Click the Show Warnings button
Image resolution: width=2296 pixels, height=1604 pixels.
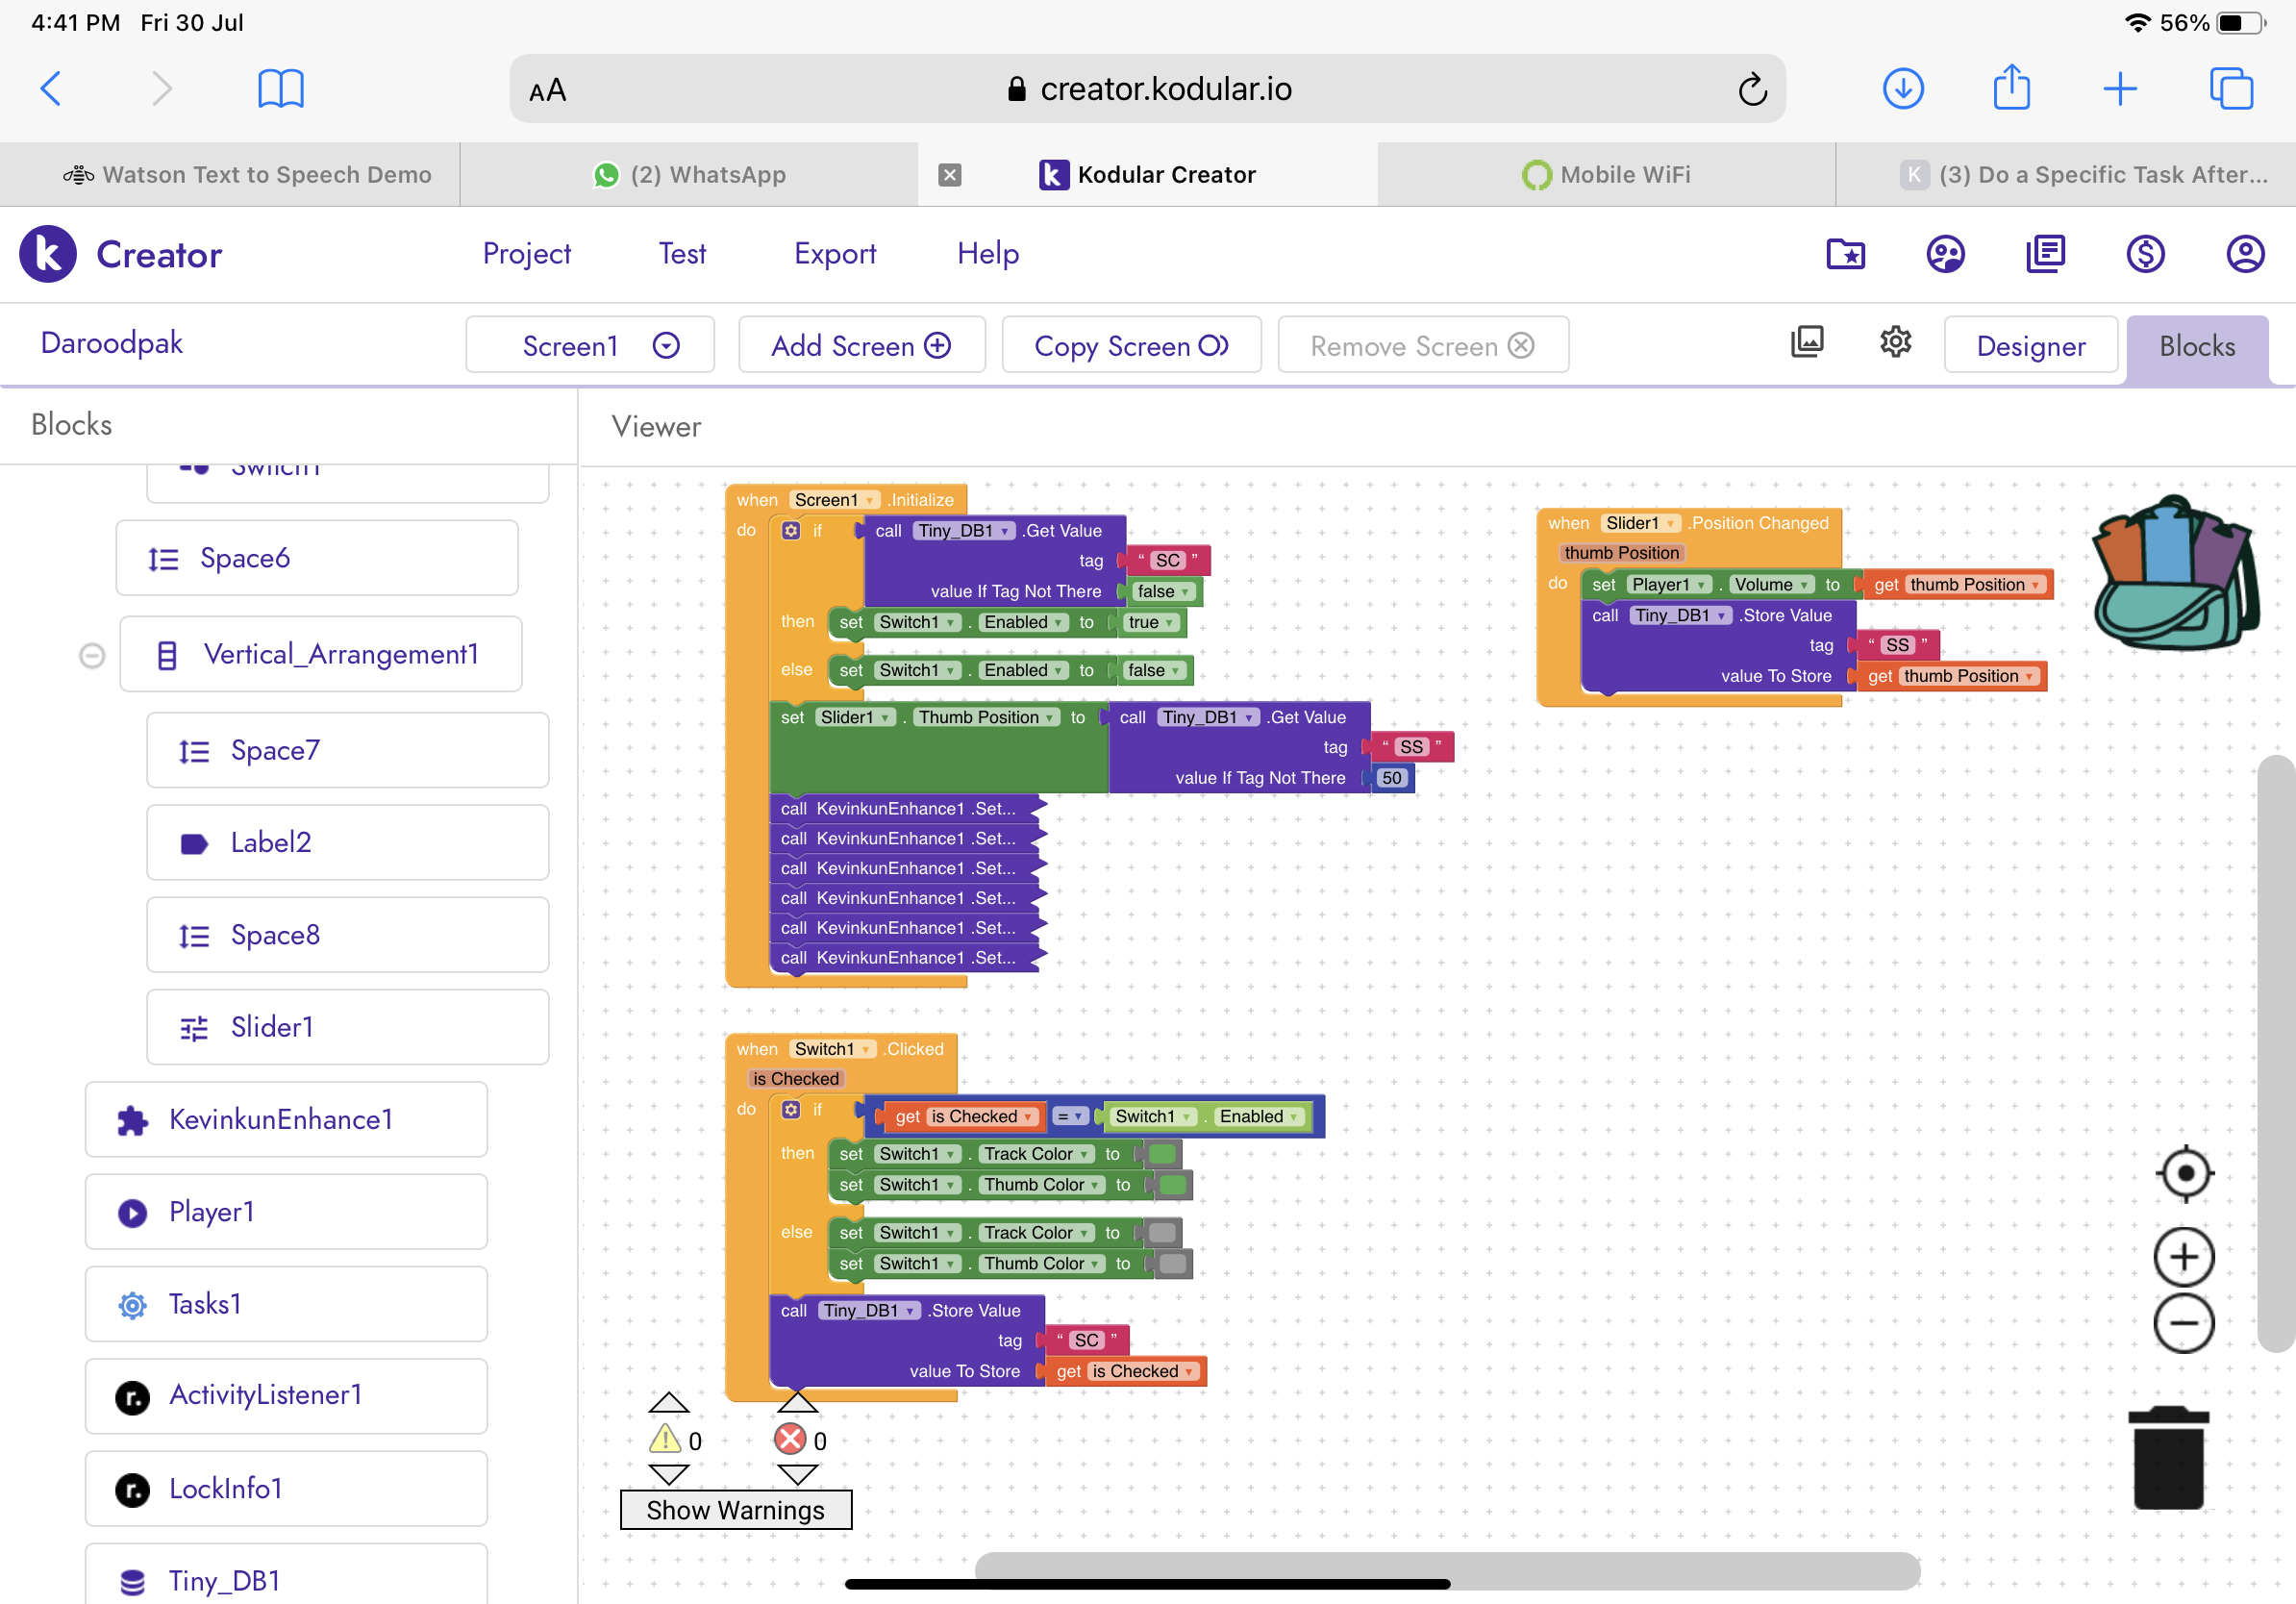point(735,1509)
